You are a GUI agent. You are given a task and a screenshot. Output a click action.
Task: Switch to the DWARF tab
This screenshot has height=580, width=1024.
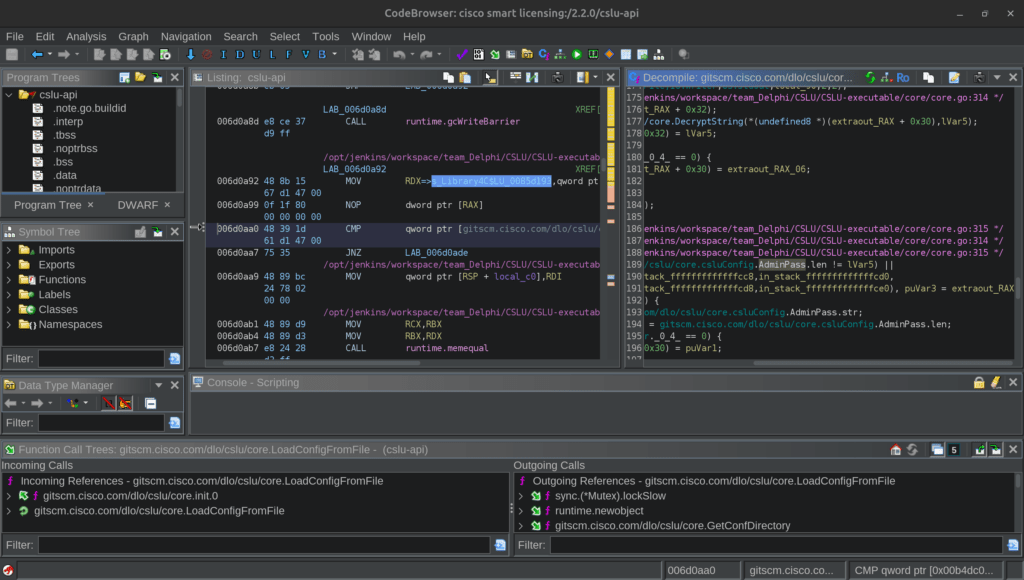point(138,205)
